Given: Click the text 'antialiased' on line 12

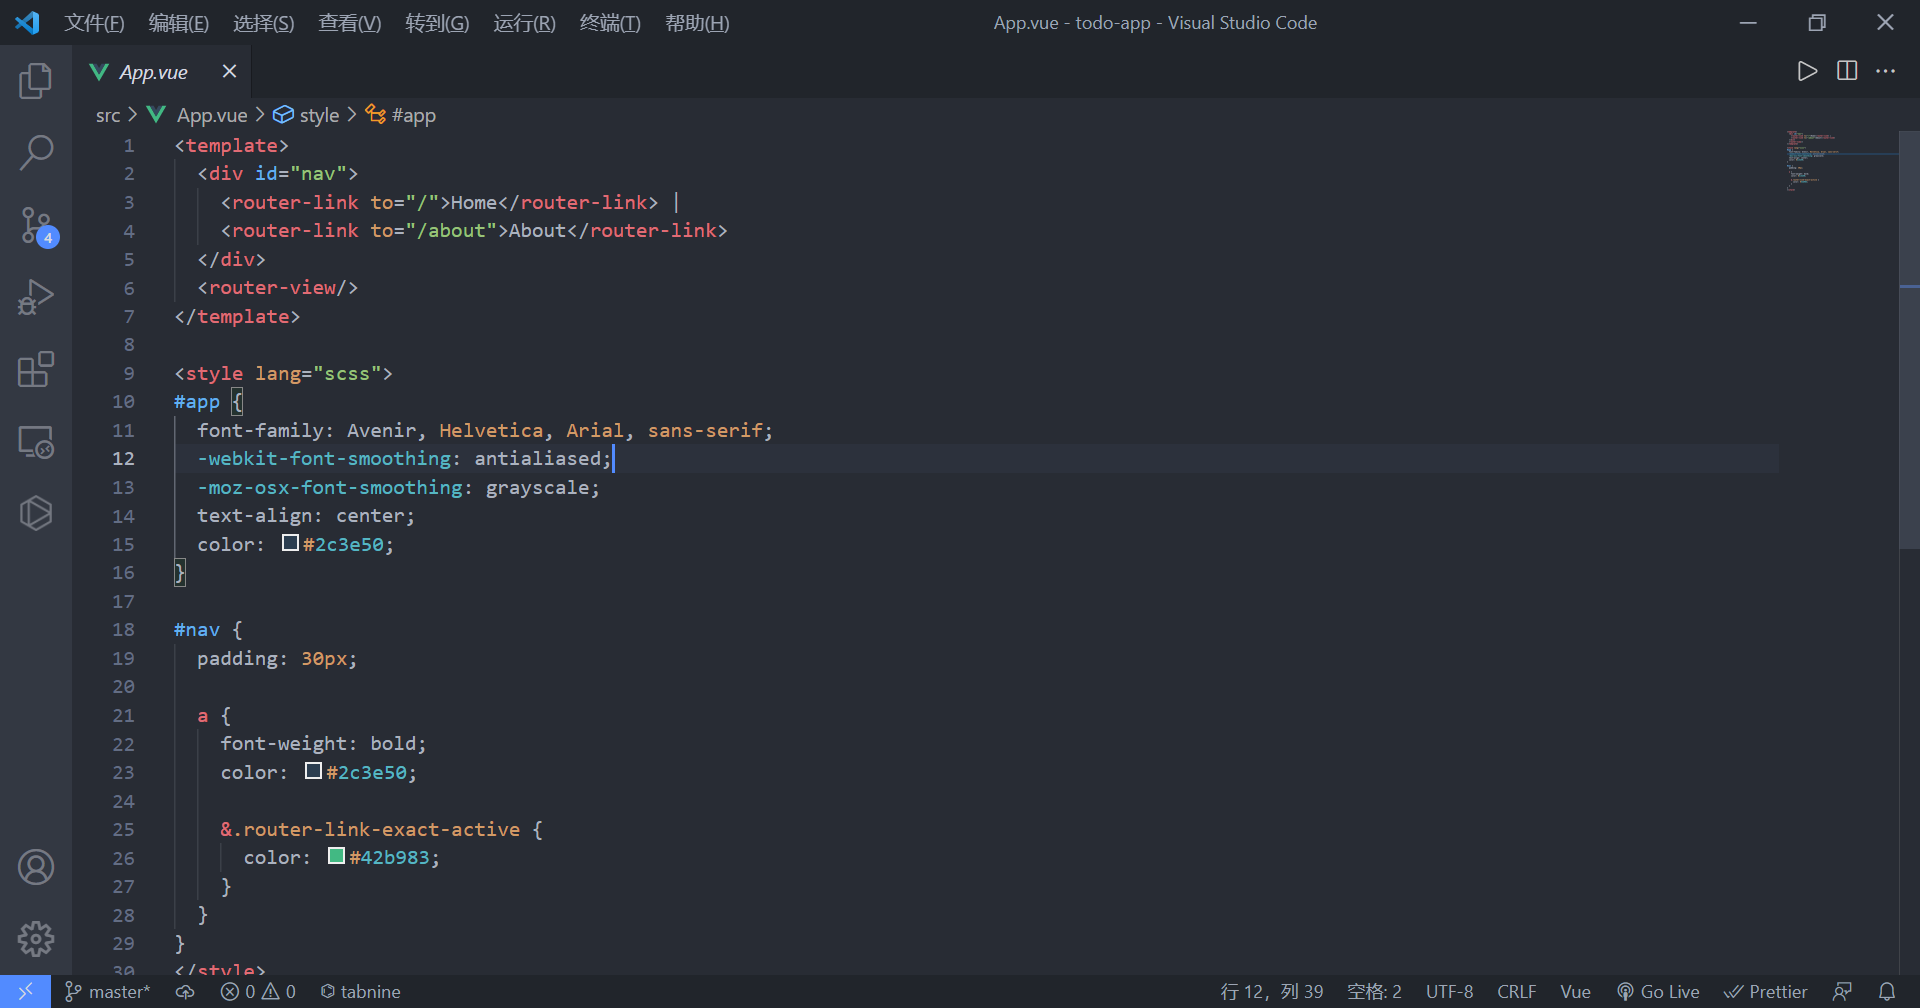Looking at the screenshot, I should 537,458.
